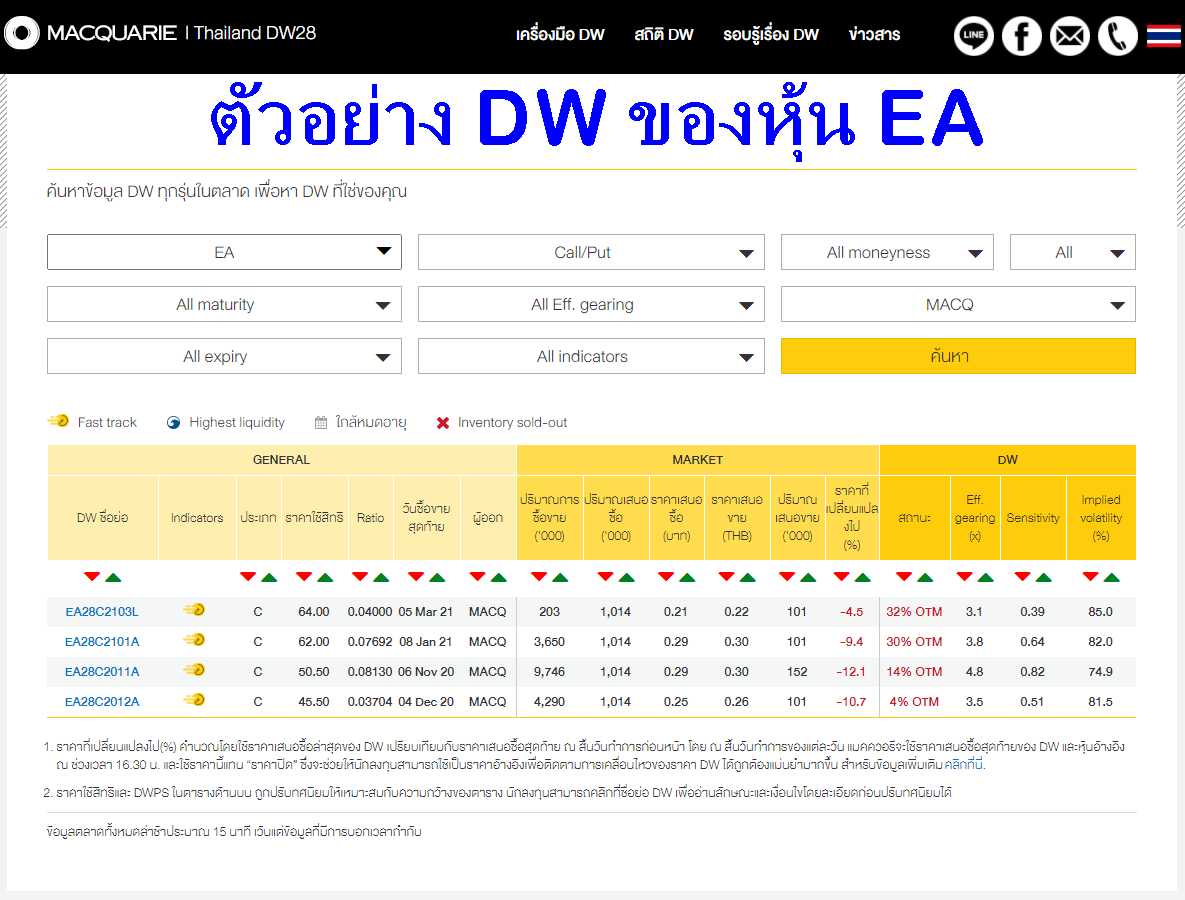Viewport: 1185px width, 900px height.
Task: Open the All maturity dropdown
Action: click(x=224, y=305)
